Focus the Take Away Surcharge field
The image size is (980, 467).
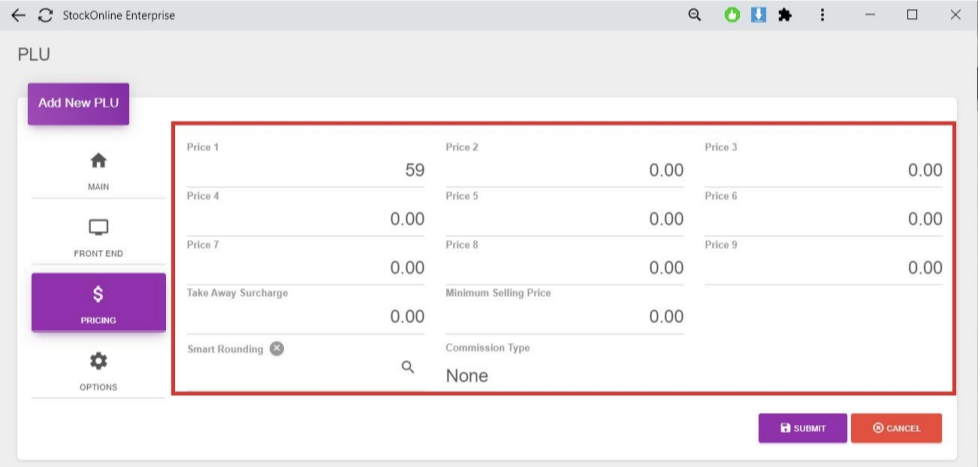(x=305, y=316)
